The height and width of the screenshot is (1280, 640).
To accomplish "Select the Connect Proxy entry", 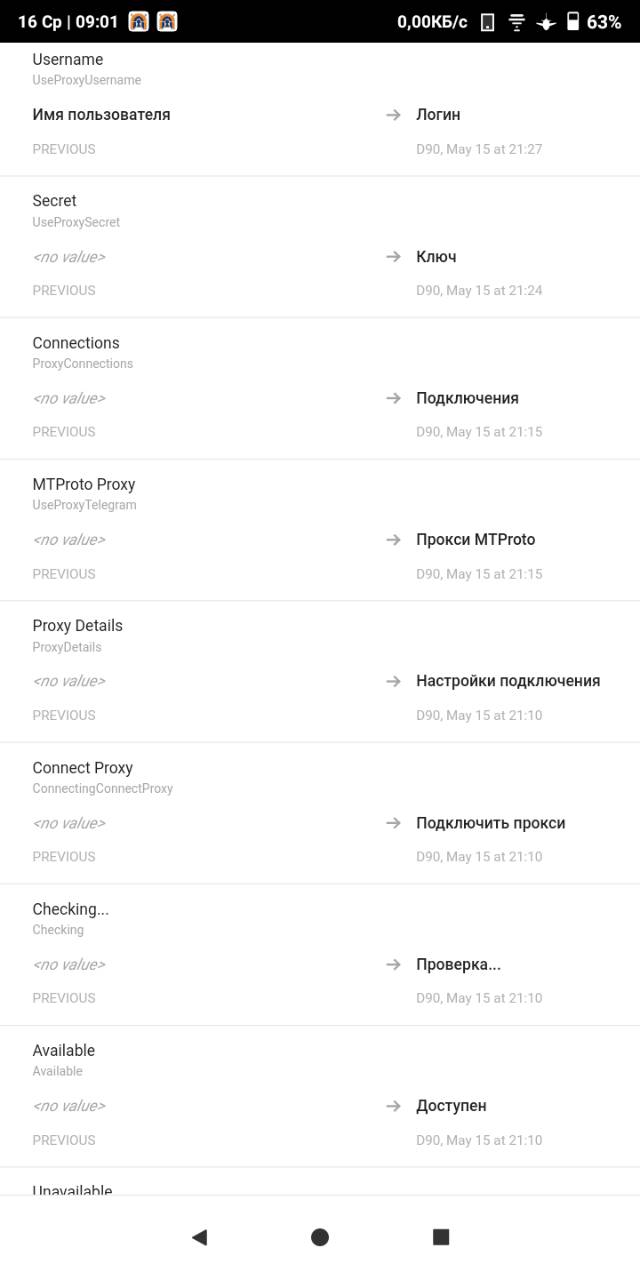I will click(83, 768).
